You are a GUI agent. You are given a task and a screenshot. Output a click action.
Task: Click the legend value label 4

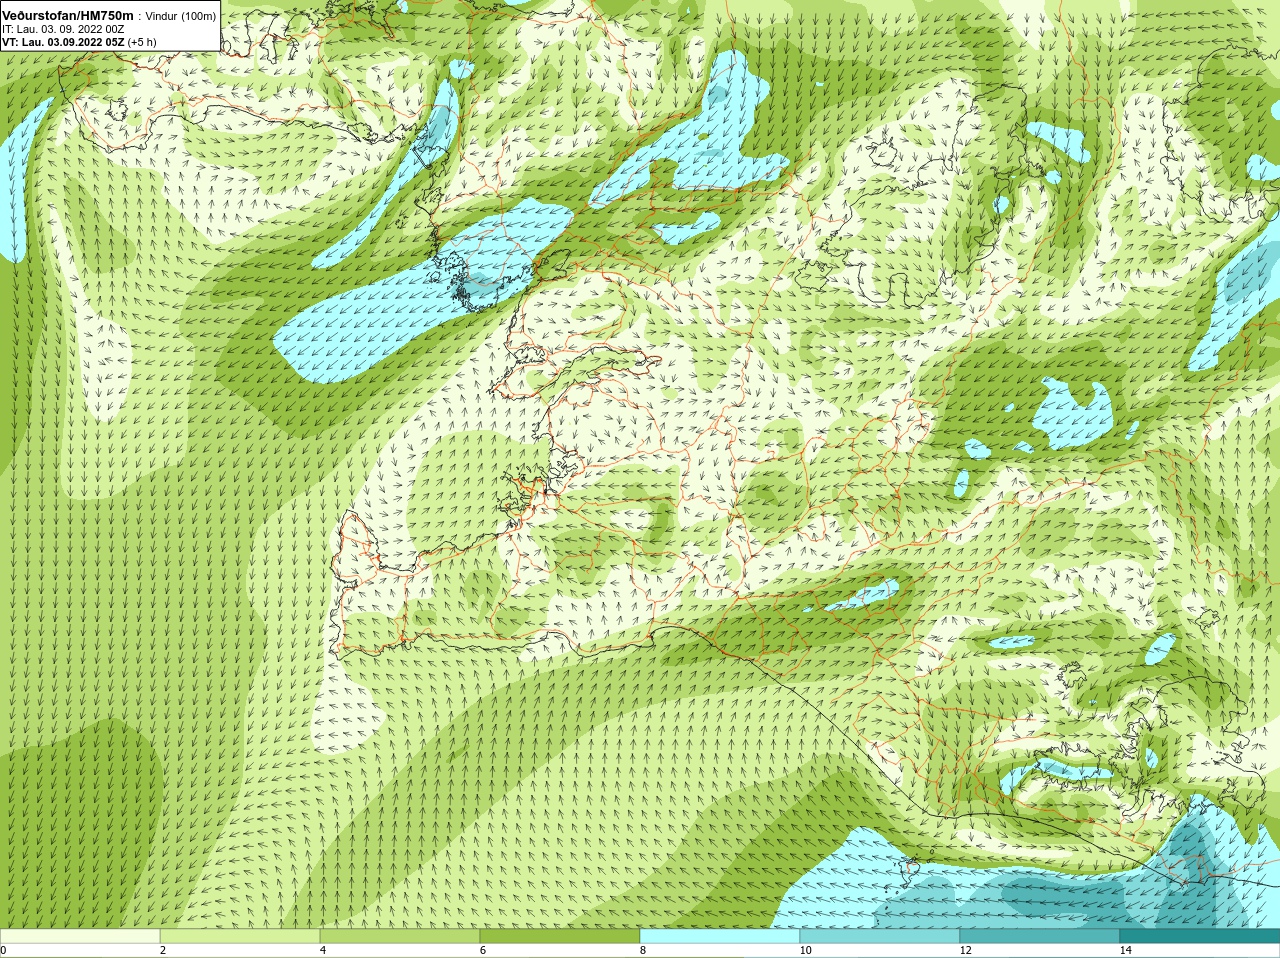click(x=323, y=951)
